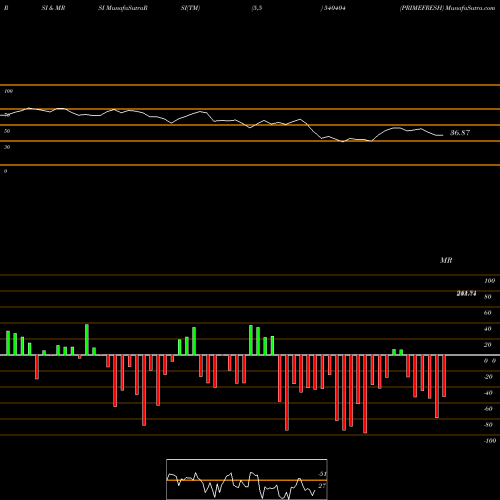Click the 540404 stock code in header
This screenshot has height=500, width=500.
click(x=334, y=8)
